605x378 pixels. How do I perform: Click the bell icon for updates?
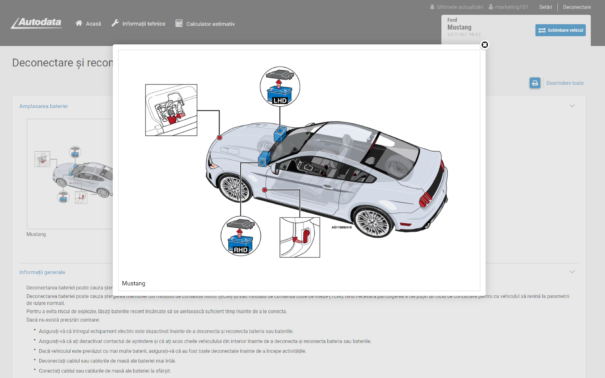coord(432,7)
